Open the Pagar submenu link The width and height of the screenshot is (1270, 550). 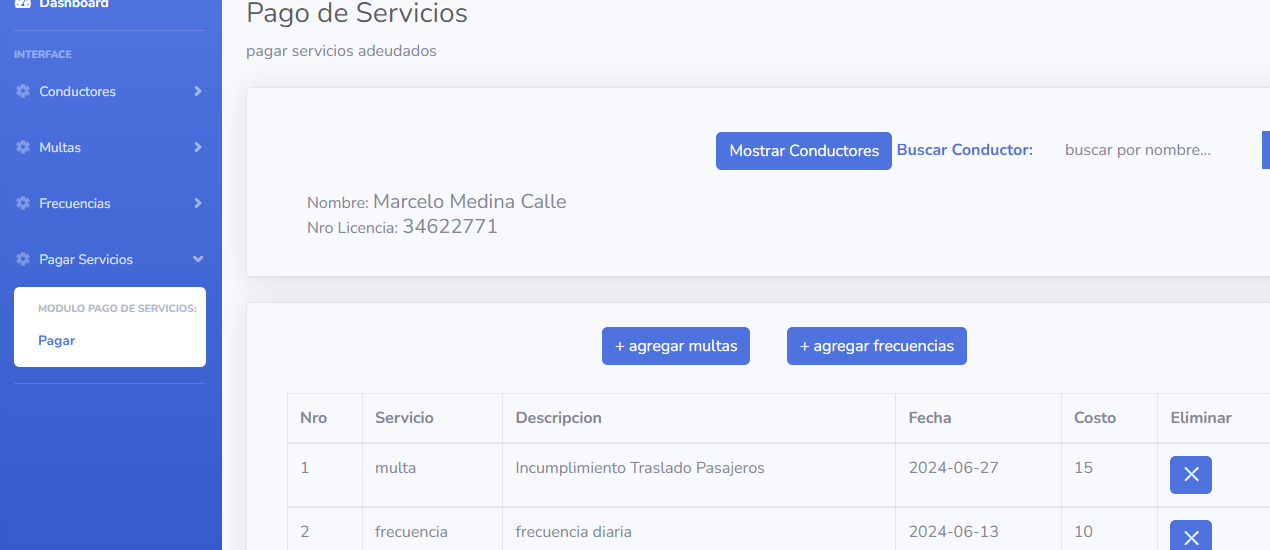pos(57,340)
